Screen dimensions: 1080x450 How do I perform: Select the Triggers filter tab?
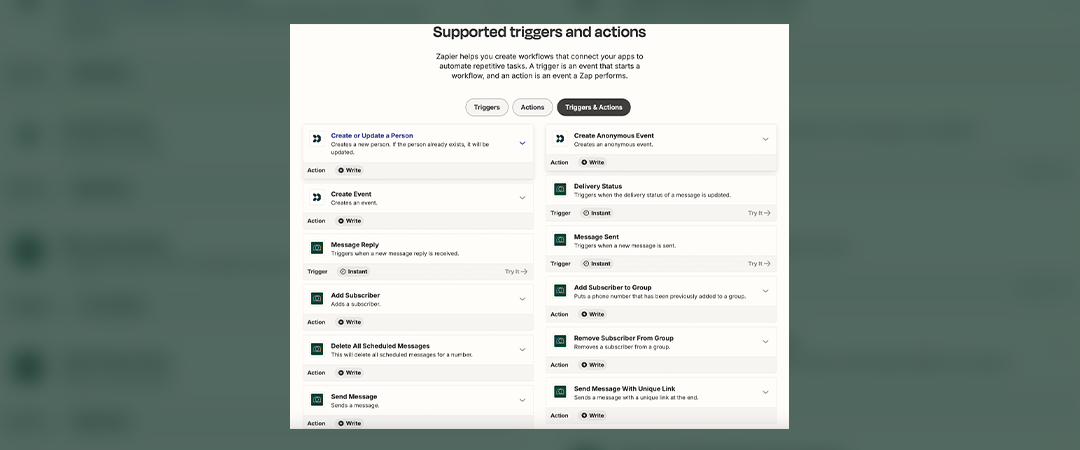(x=487, y=108)
